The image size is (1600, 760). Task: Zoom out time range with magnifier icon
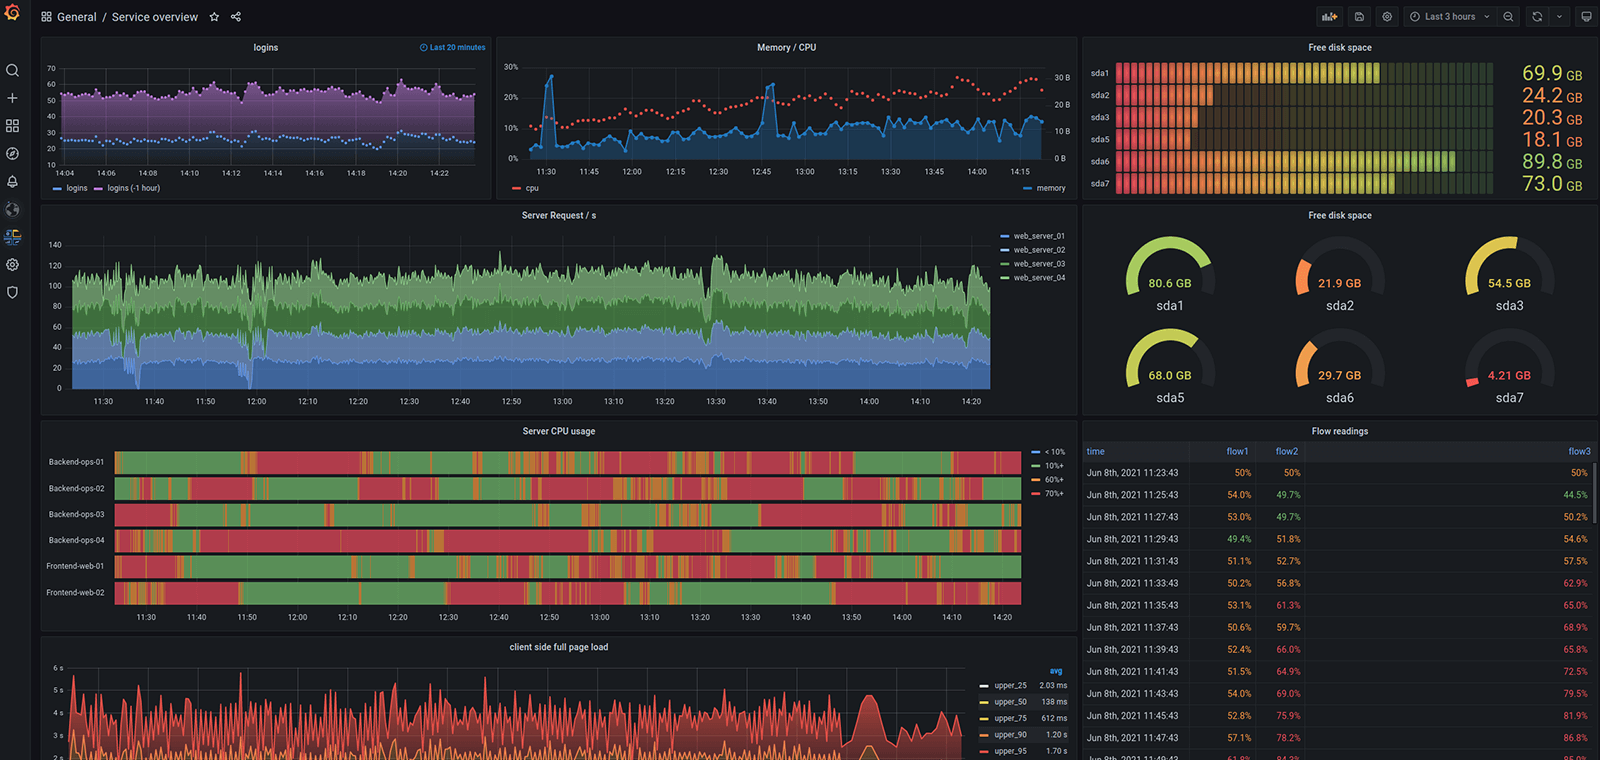point(1508,17)
